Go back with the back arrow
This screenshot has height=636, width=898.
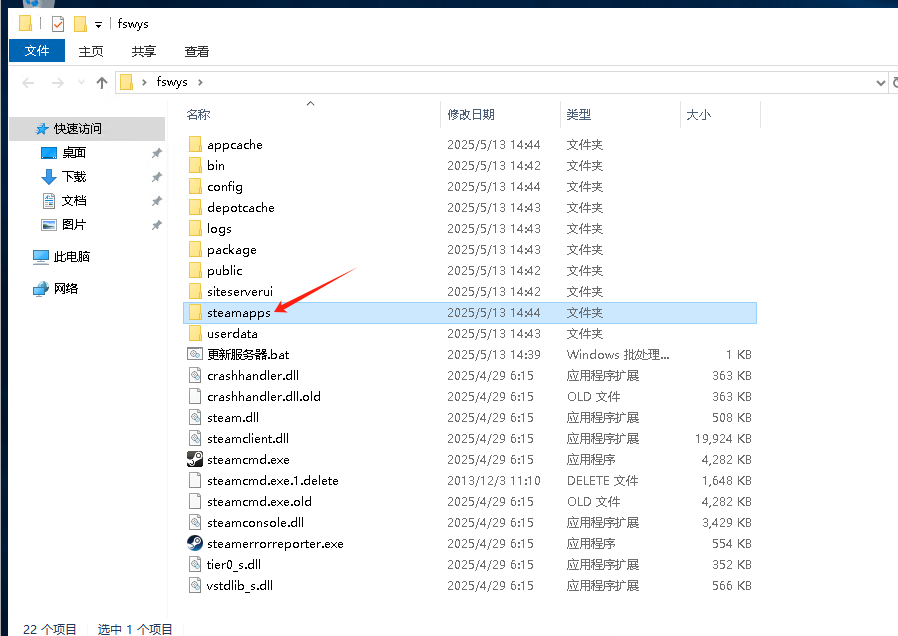(x=28, y=83)
